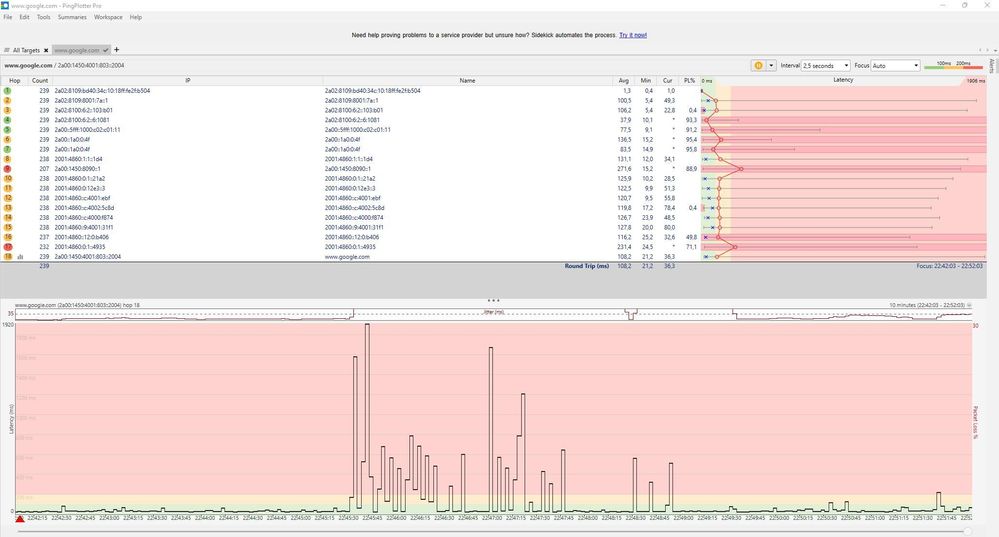Screen dimensions: 999x537
Task: Click the hop 1 green status circle
Action: click(8, 90)
